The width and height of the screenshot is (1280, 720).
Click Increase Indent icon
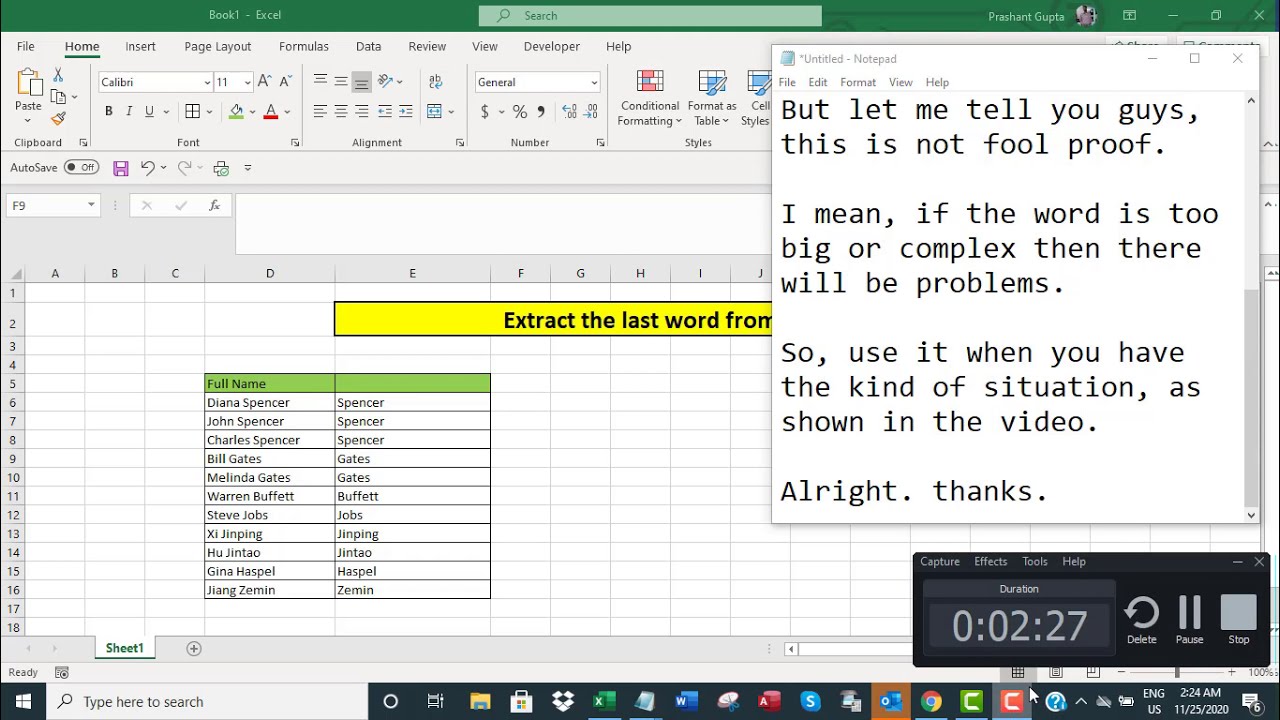tap(405, 111)
